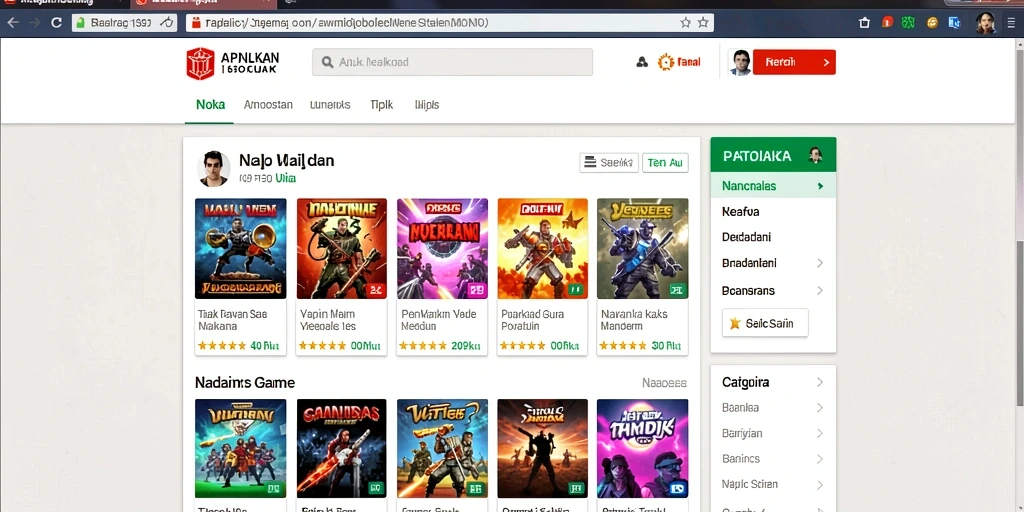Click the Seilc Sarin button

click(765, 323)
